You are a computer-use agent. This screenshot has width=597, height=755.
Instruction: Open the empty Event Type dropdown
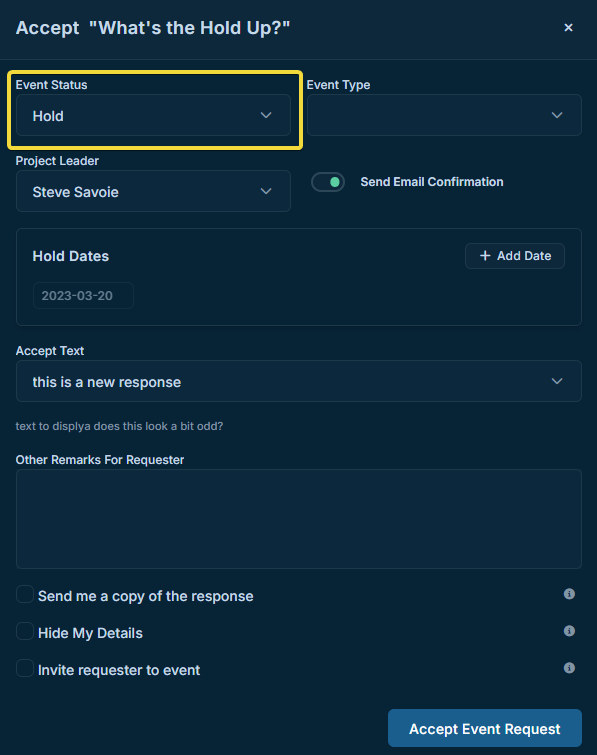click(444, 115)
